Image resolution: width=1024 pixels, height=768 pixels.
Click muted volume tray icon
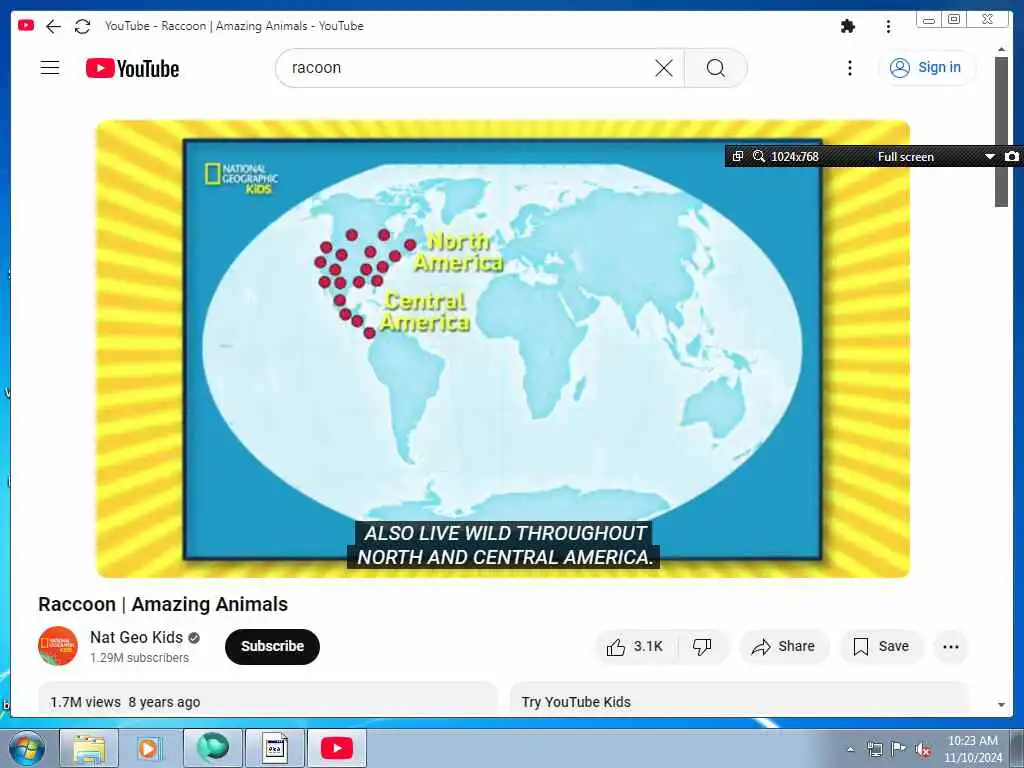[x=923, y=750]
